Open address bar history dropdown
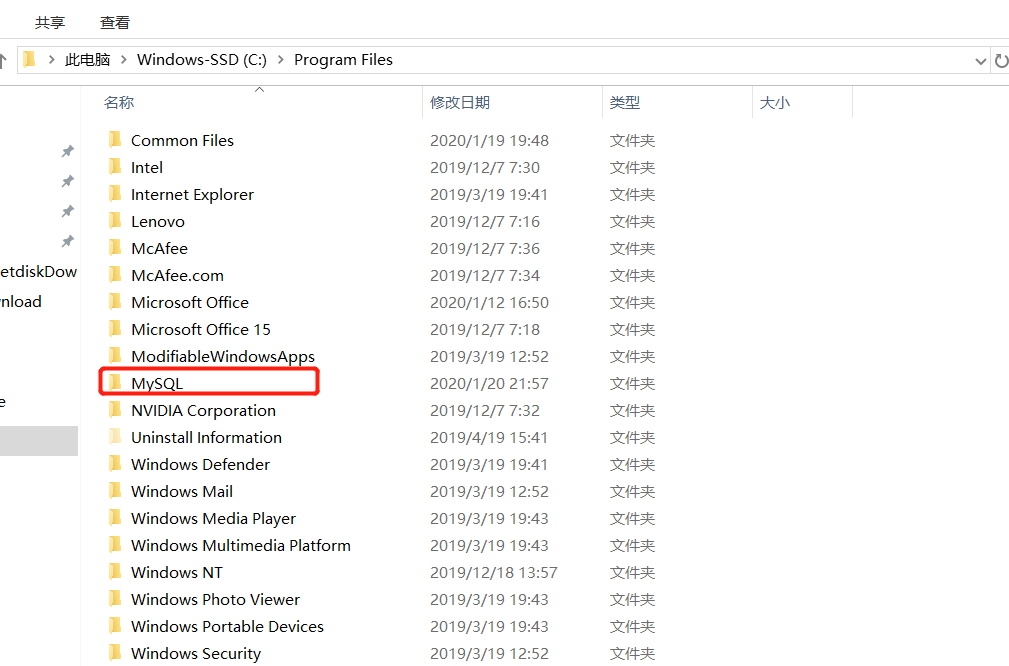The image size is (1009, 666). point(980,61)
